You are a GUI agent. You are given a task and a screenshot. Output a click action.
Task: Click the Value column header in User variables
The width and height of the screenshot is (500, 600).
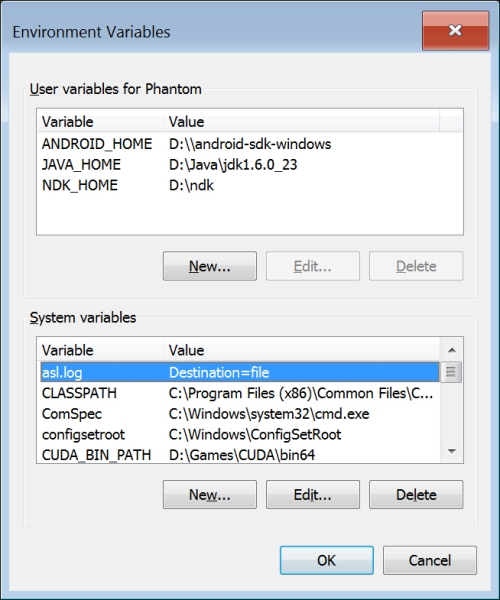pyautogui.click(x=302, y=122)
